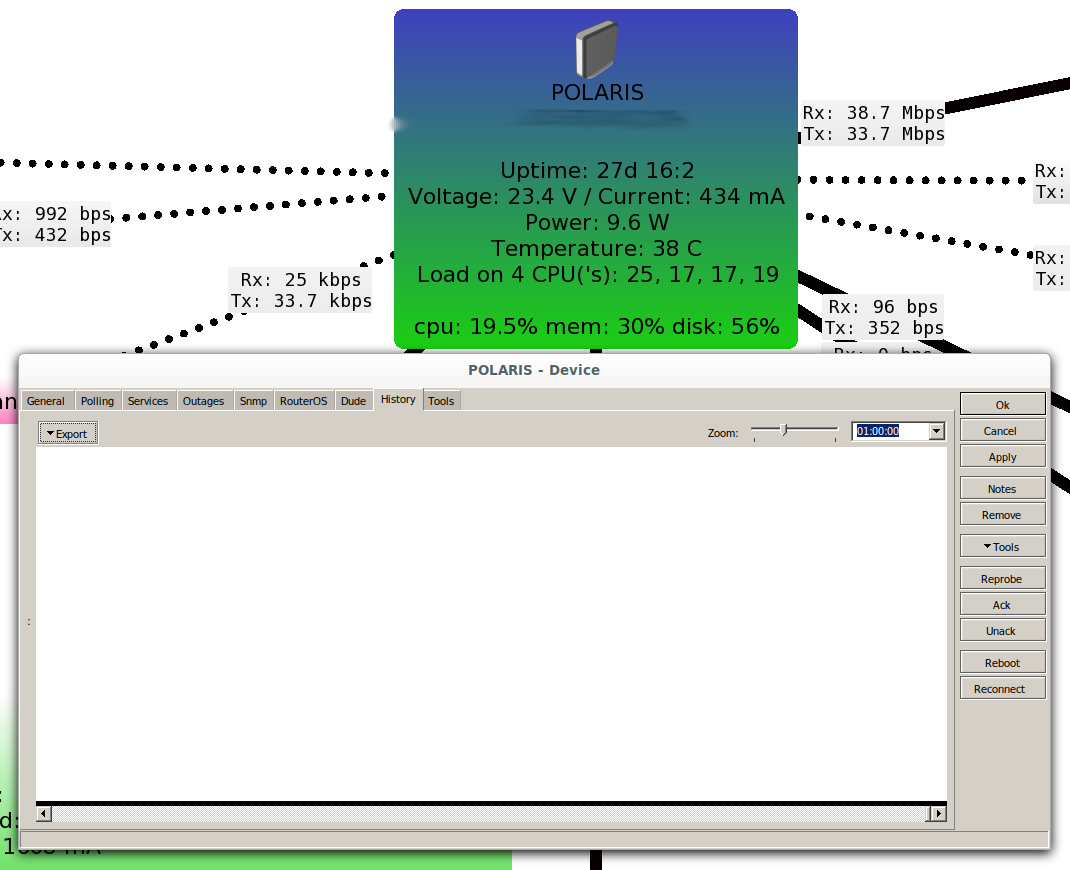Click the Power: 9.6 W reading
1070x870 pixels.
pos(597,222)
